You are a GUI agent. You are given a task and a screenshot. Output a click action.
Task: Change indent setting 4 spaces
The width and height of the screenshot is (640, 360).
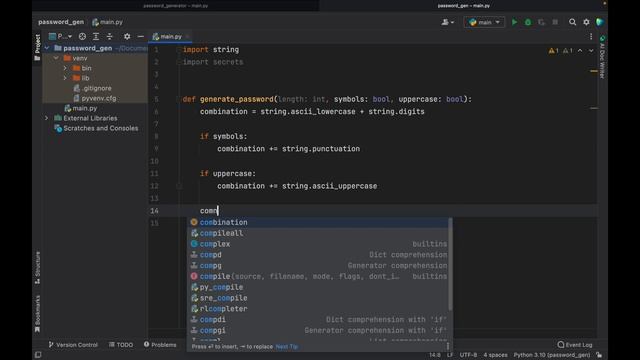495,355
